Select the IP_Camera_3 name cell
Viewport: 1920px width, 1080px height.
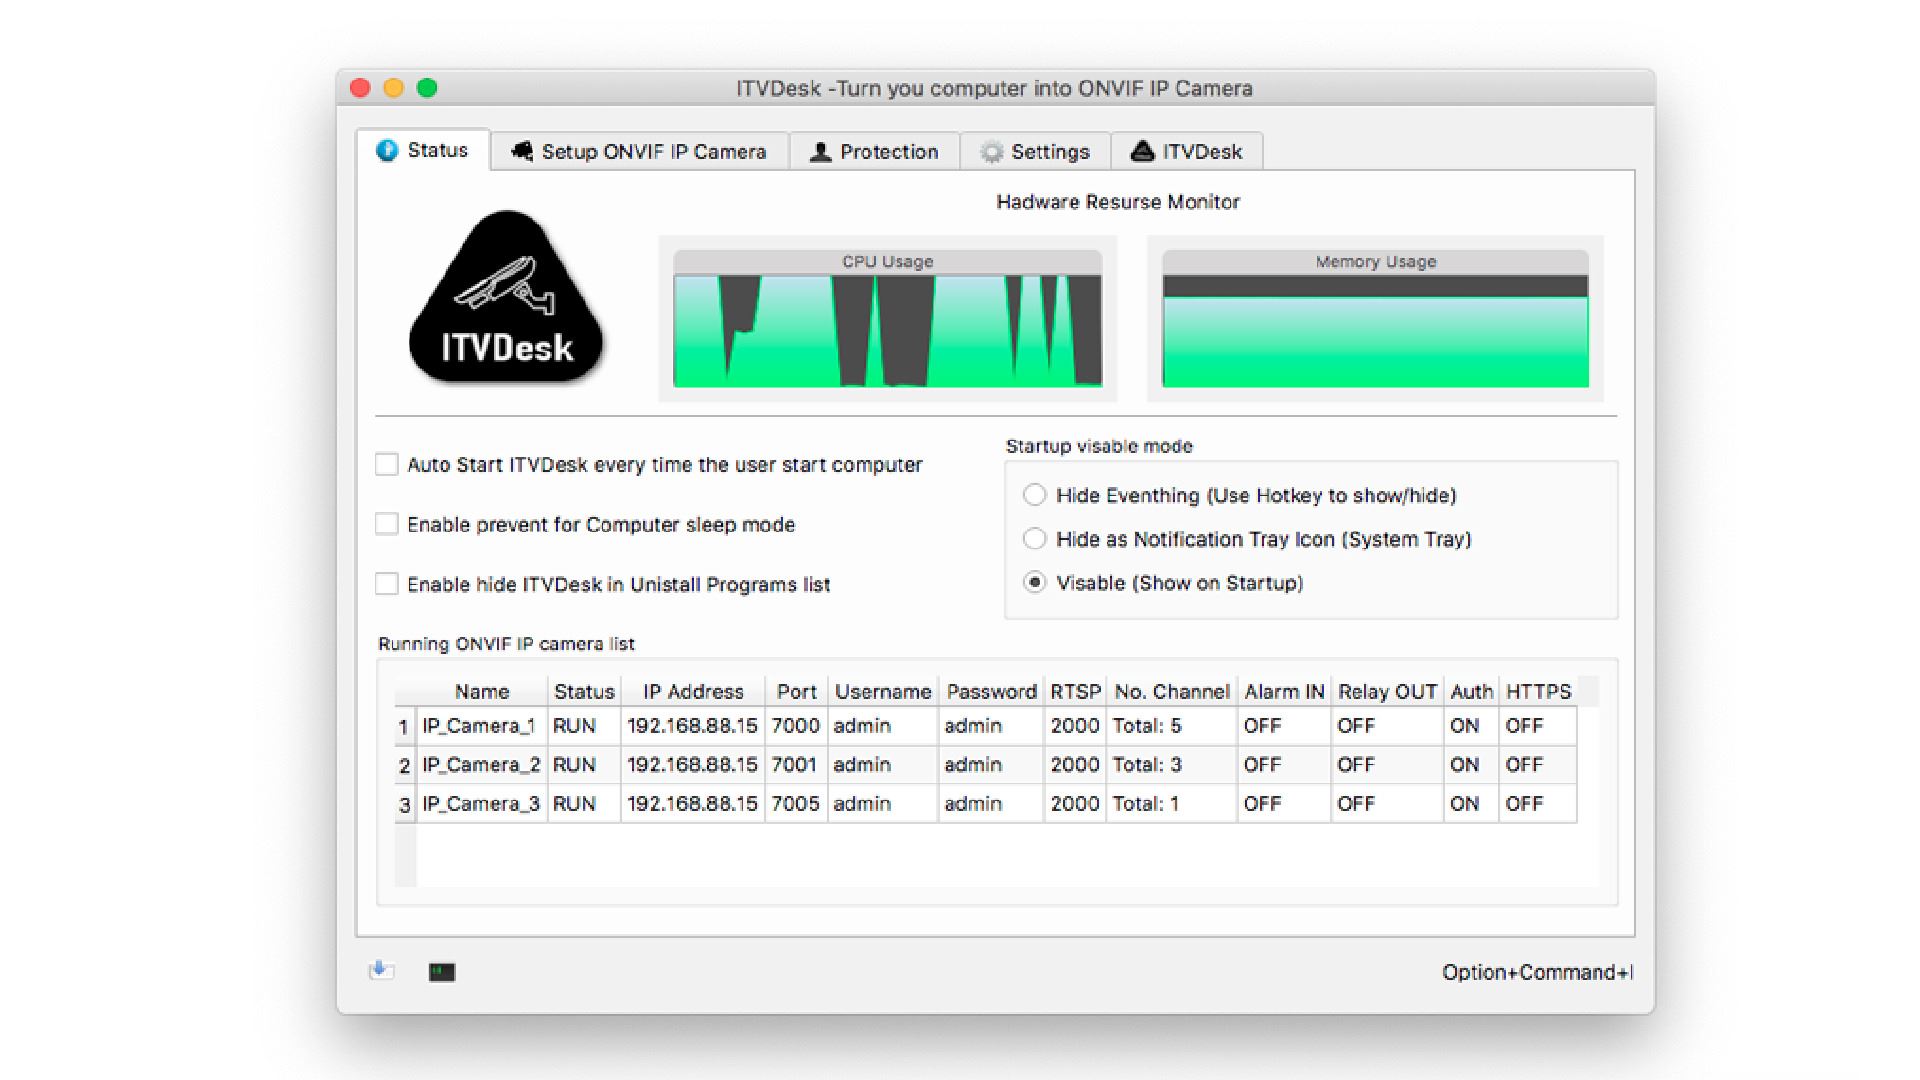(x=482, y=804)
